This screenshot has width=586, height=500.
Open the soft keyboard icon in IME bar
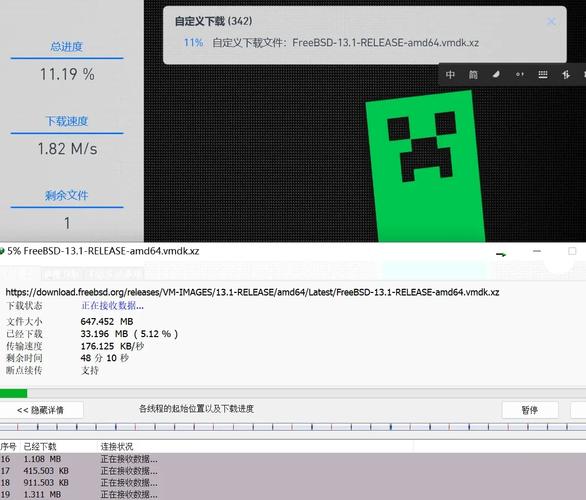point(543,75)
